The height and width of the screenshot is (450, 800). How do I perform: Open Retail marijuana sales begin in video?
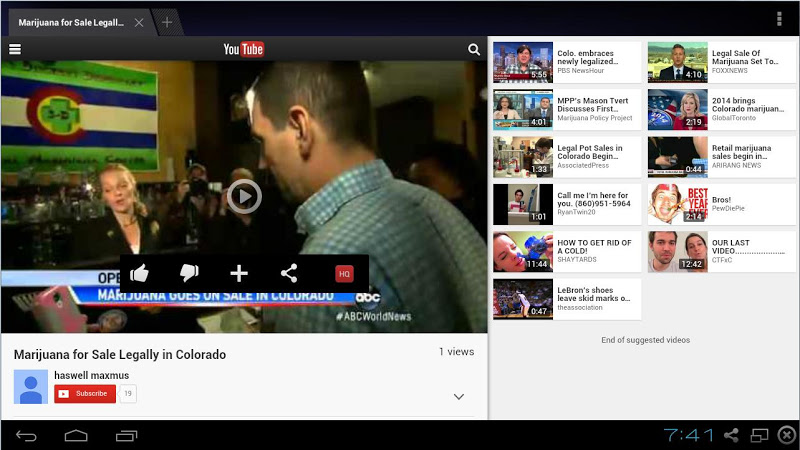click(x=721, y=157)
